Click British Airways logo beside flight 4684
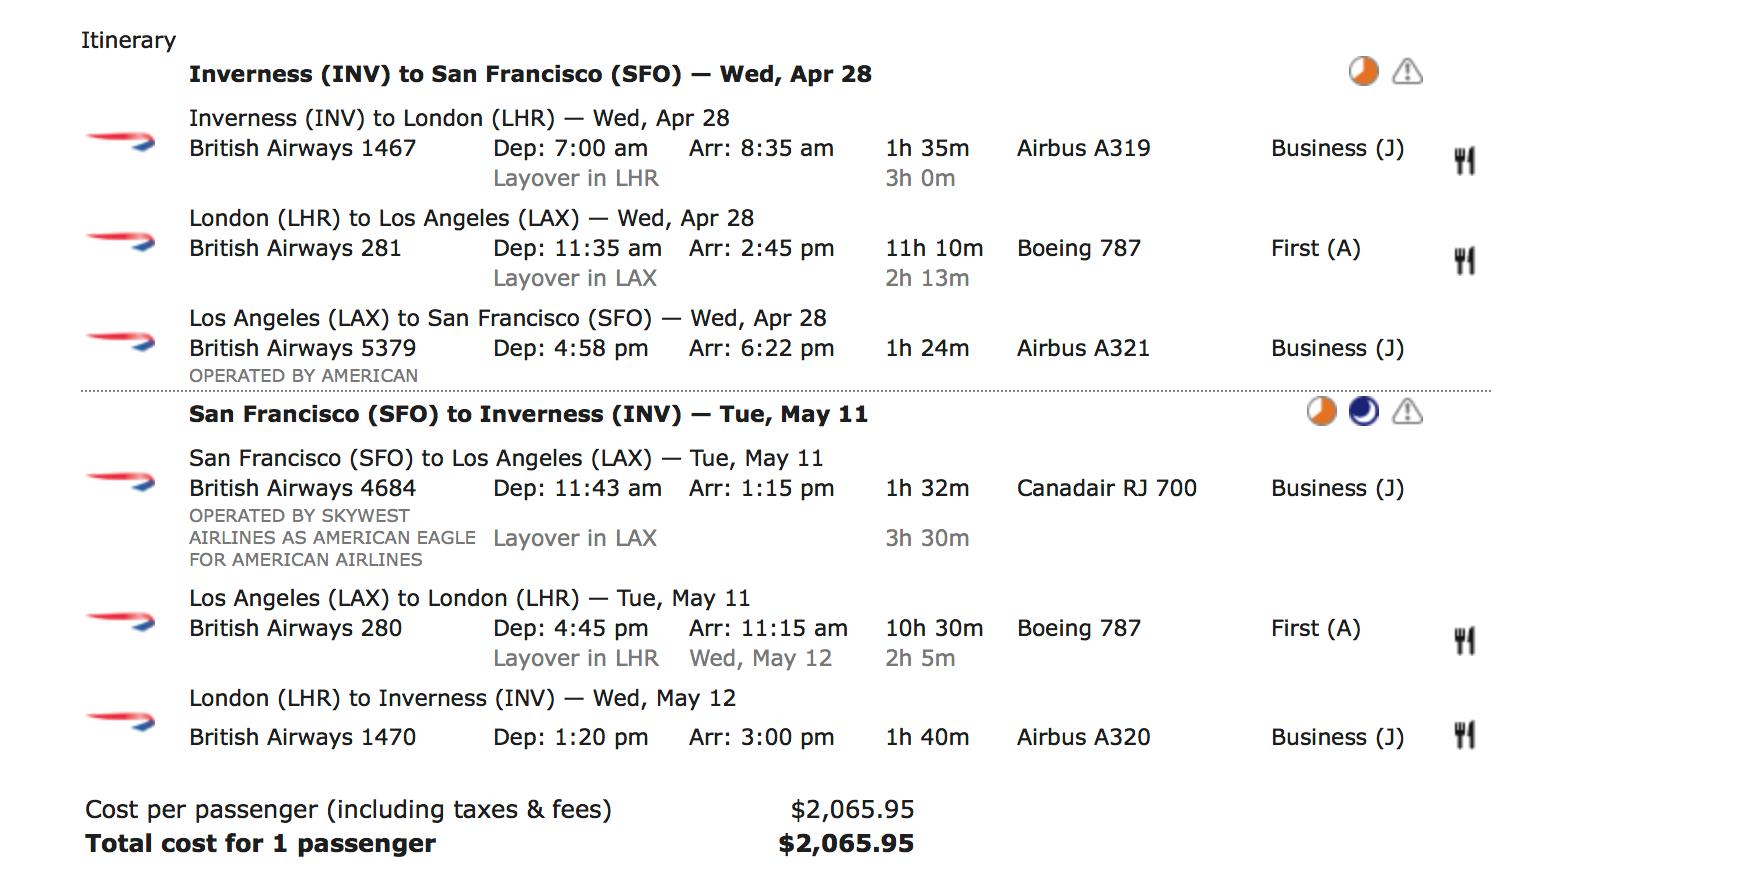 (x=120, y=480)
